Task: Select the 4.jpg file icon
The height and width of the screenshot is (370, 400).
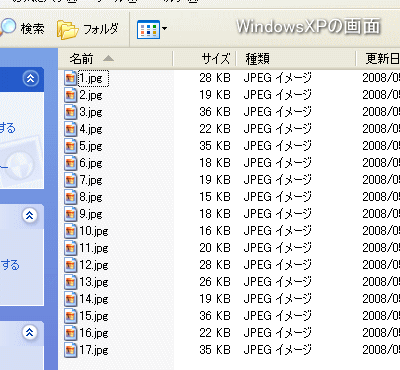Action: (70, 129)
